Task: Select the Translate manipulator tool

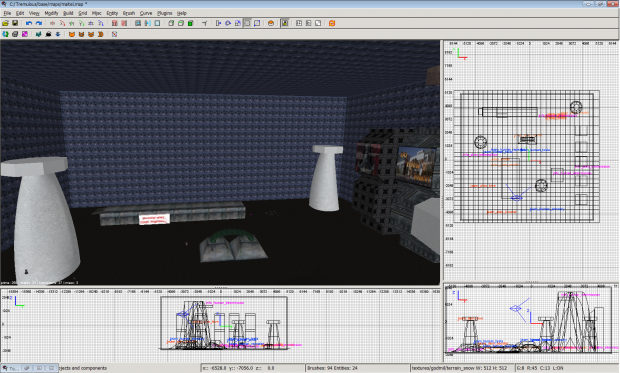Action: click(218, 23)
